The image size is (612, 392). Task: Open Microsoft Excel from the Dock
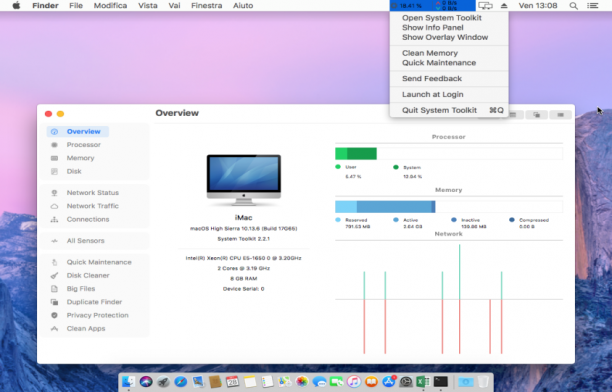423,381
